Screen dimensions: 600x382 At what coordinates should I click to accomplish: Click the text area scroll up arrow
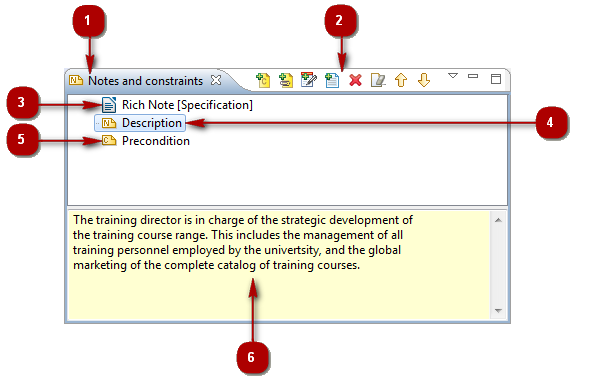498,220
